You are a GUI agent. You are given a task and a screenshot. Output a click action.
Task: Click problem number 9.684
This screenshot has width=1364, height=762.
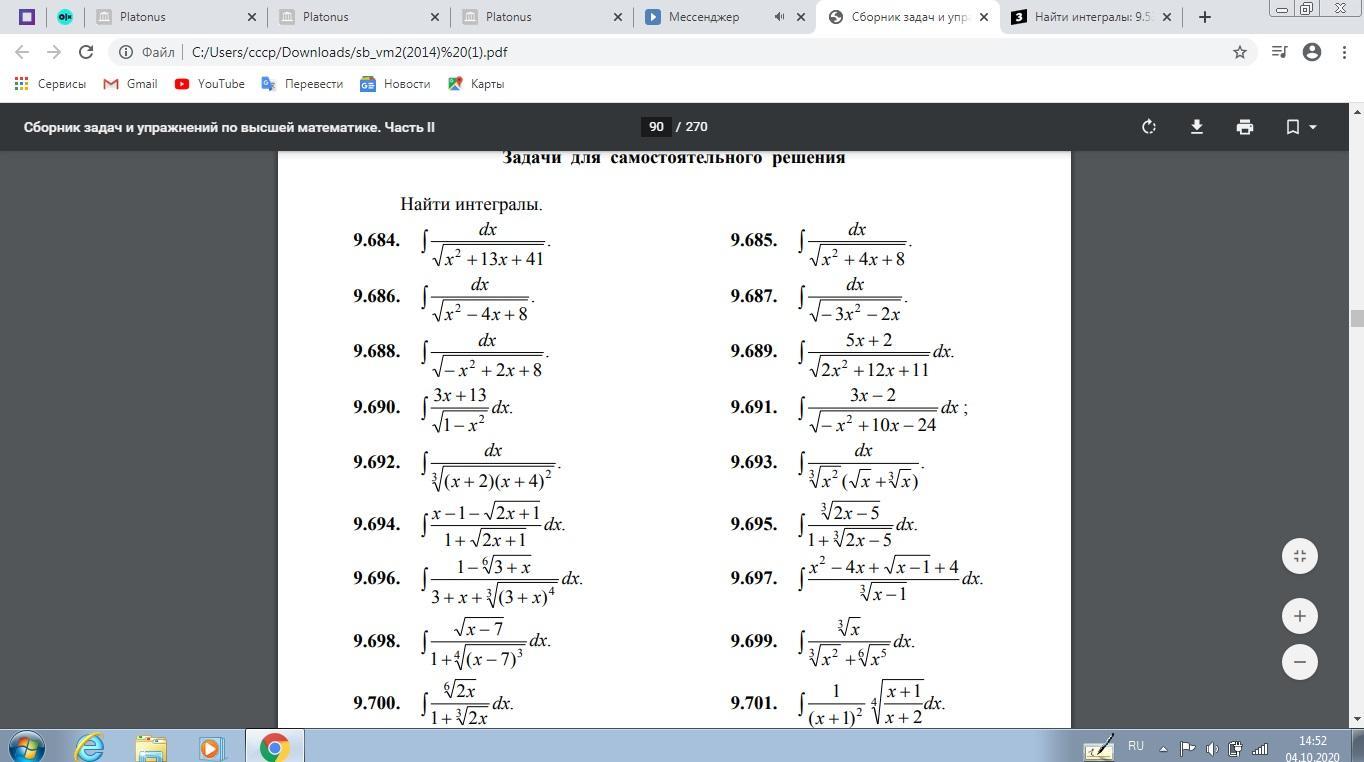click(376, 241)
